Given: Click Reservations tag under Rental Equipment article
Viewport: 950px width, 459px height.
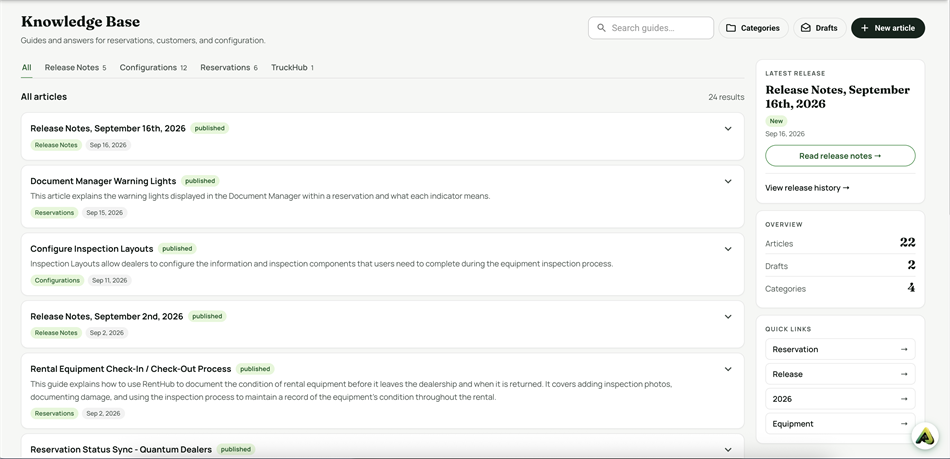Looking at the screenshot, I should (x=54, y=414).
